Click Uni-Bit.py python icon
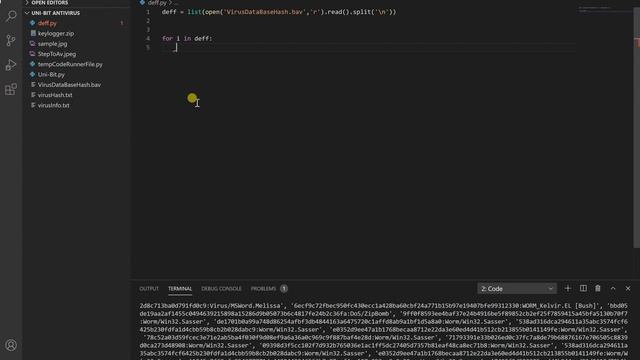640x360 pixels. 33,74
